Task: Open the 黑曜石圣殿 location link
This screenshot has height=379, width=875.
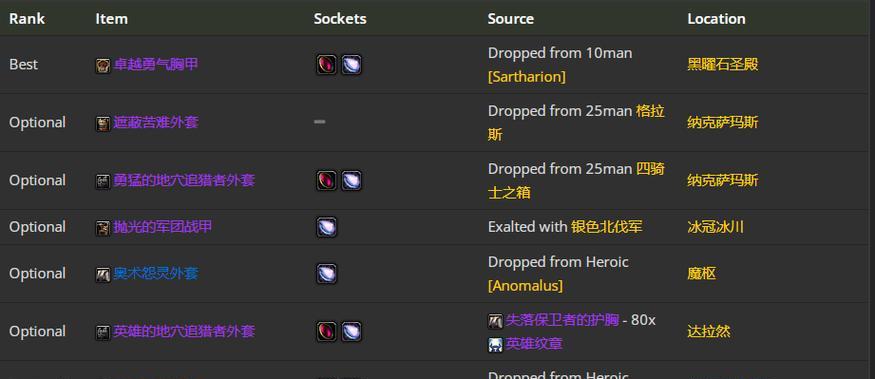Action: click(x=723, y=65)
